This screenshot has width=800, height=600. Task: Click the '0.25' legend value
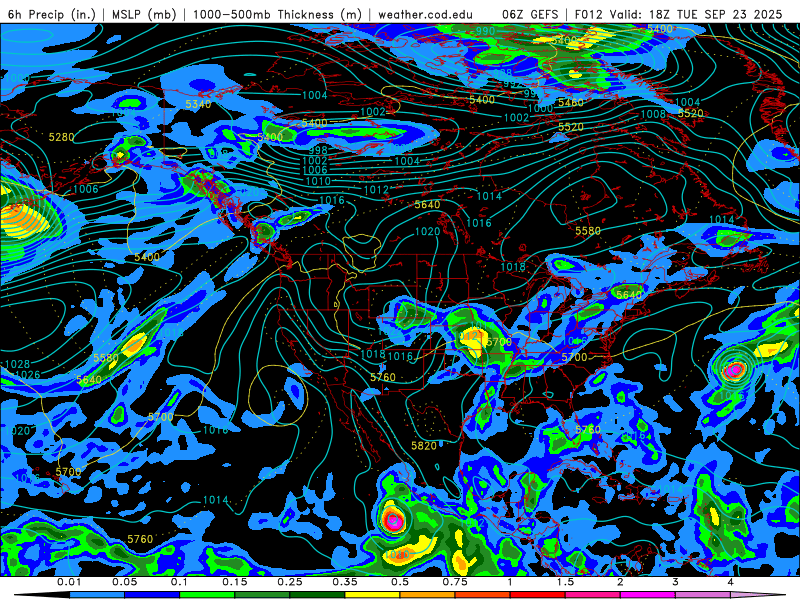[x=290, y=582]
